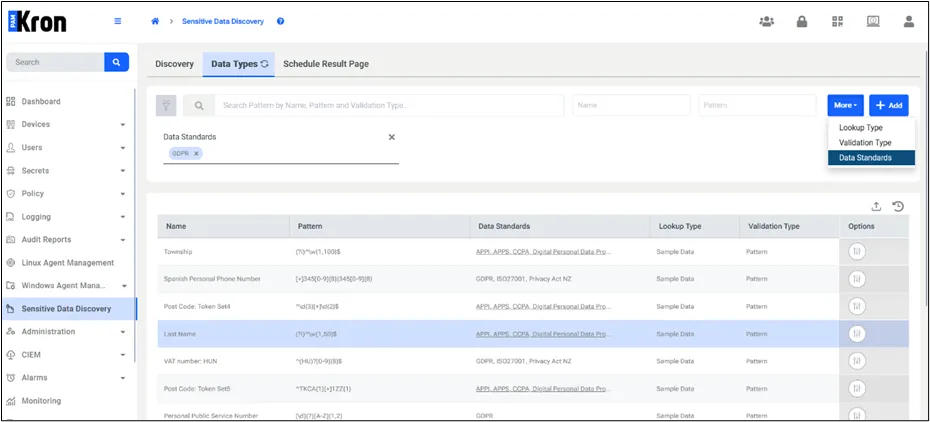Remove the GDPR filter chip
The image size is (930, 422).
[x=196, y=154]
